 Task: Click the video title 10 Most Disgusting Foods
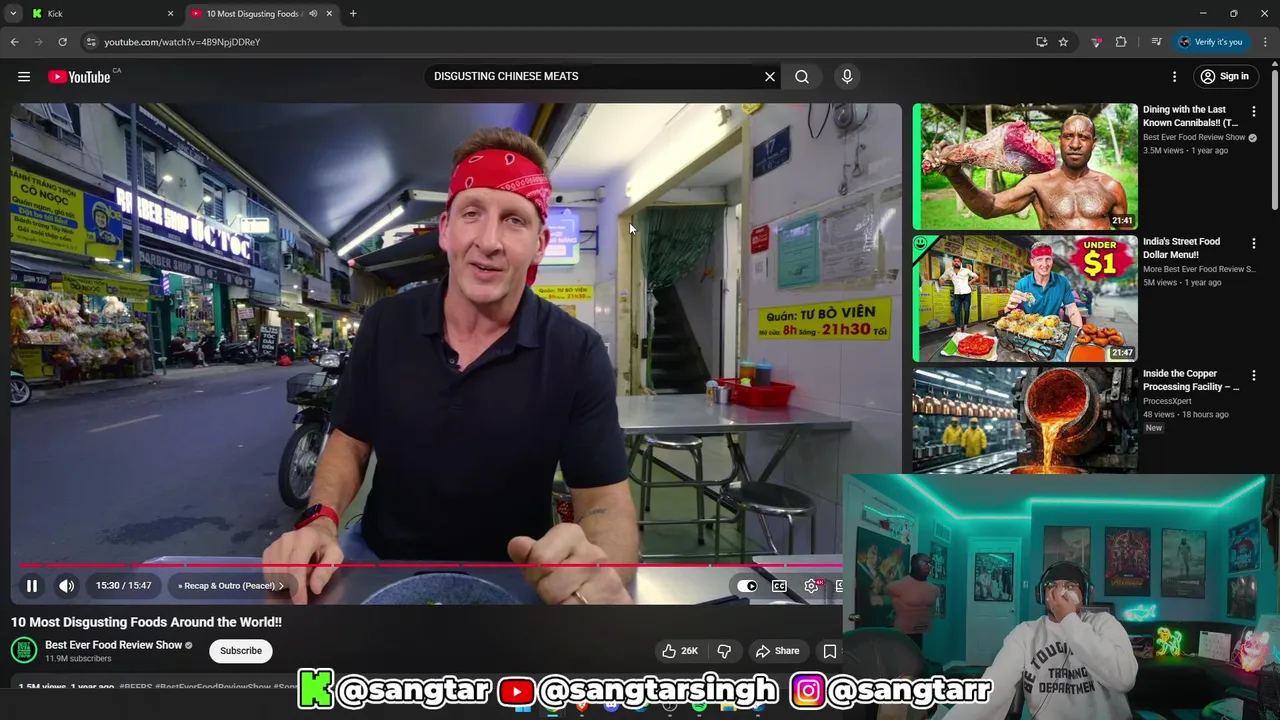[x=146, y=622]
